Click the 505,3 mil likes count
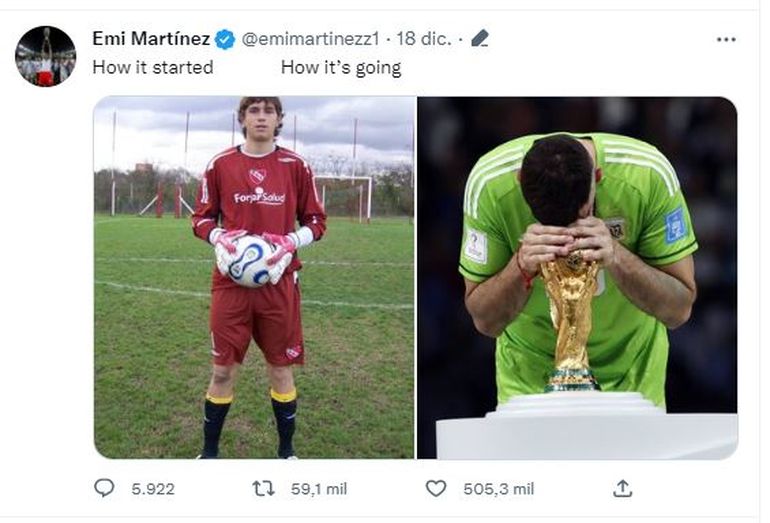Image resolution: width=770 pixels, height=523 pixels. point(498,489)
